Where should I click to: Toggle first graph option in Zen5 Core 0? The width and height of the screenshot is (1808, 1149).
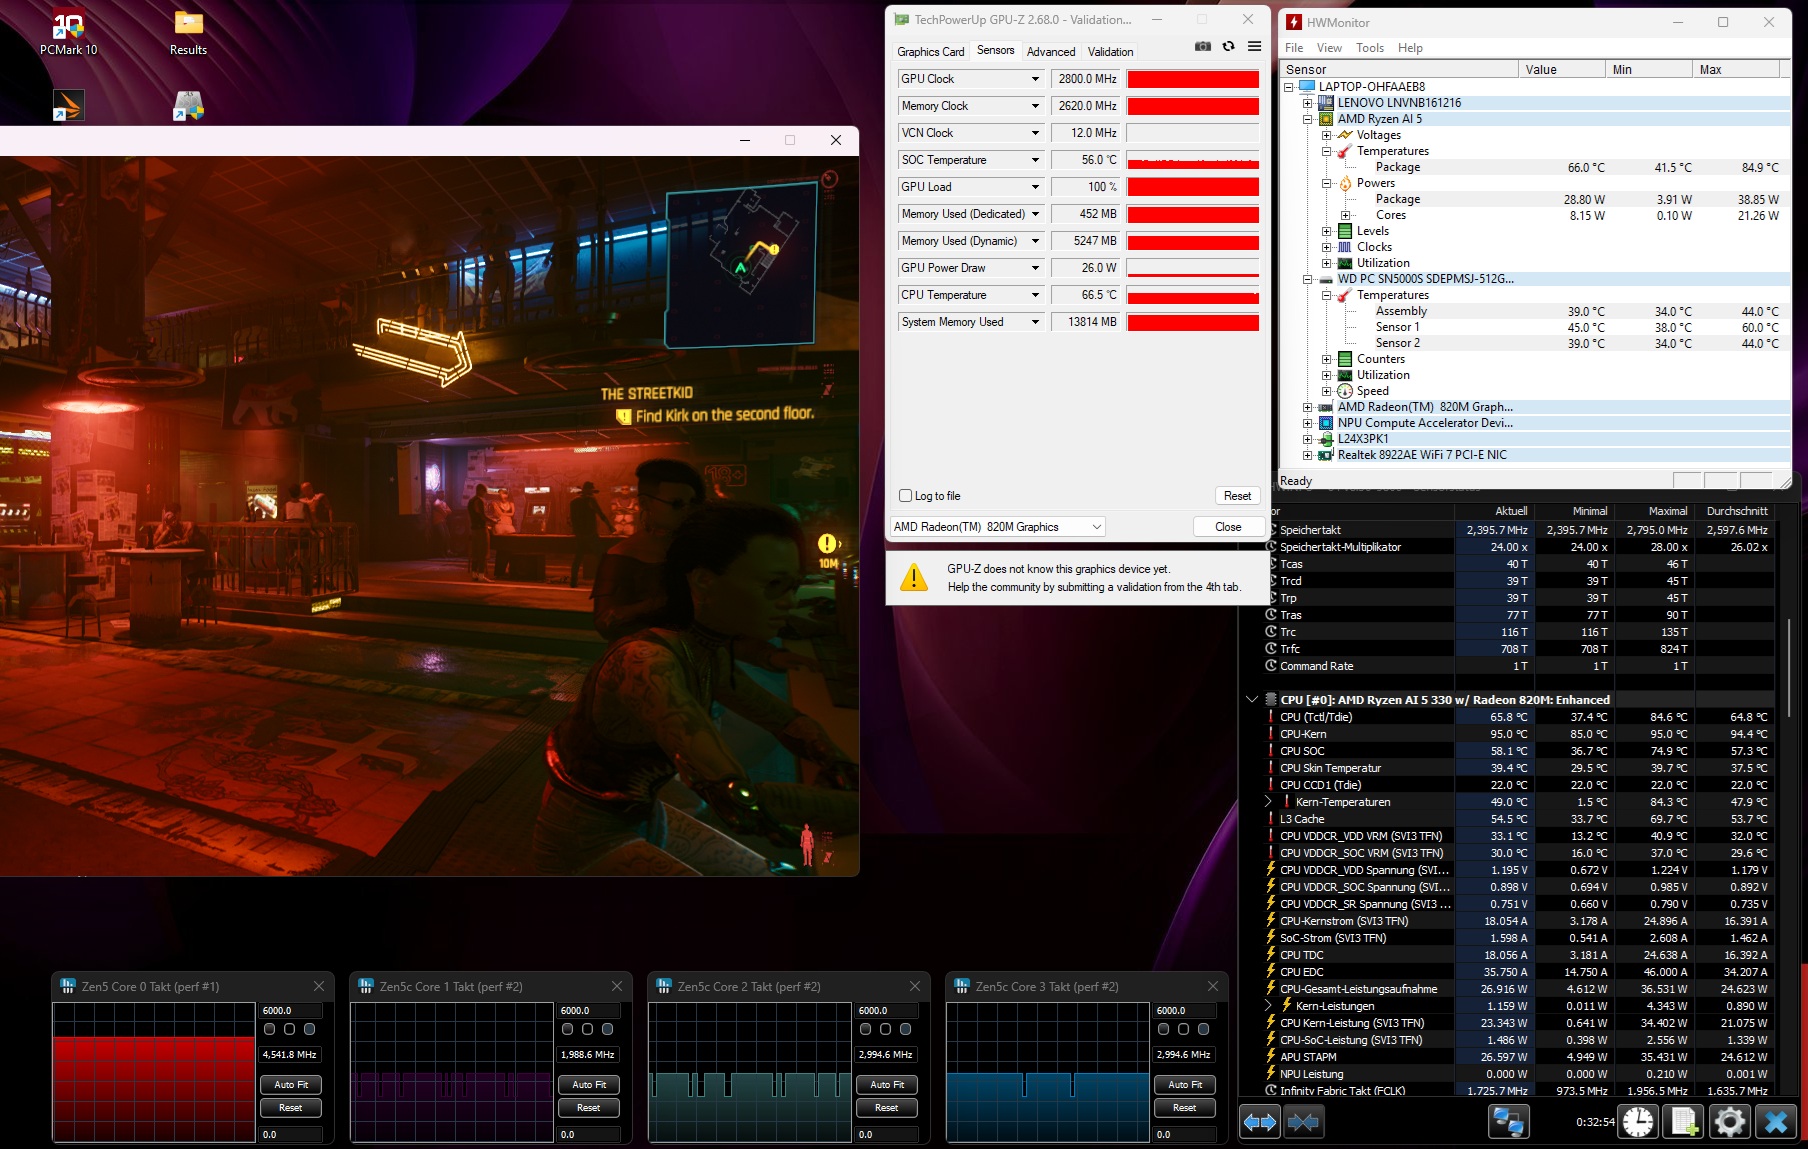(269, 1029)
